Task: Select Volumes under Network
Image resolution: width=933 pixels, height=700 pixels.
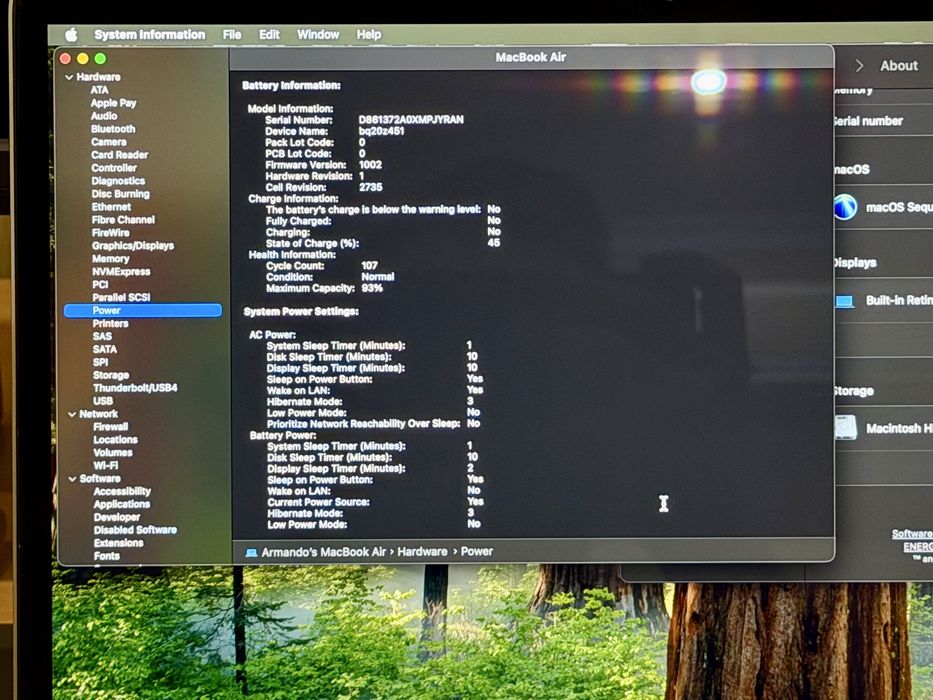Action: tap(113, 453)
